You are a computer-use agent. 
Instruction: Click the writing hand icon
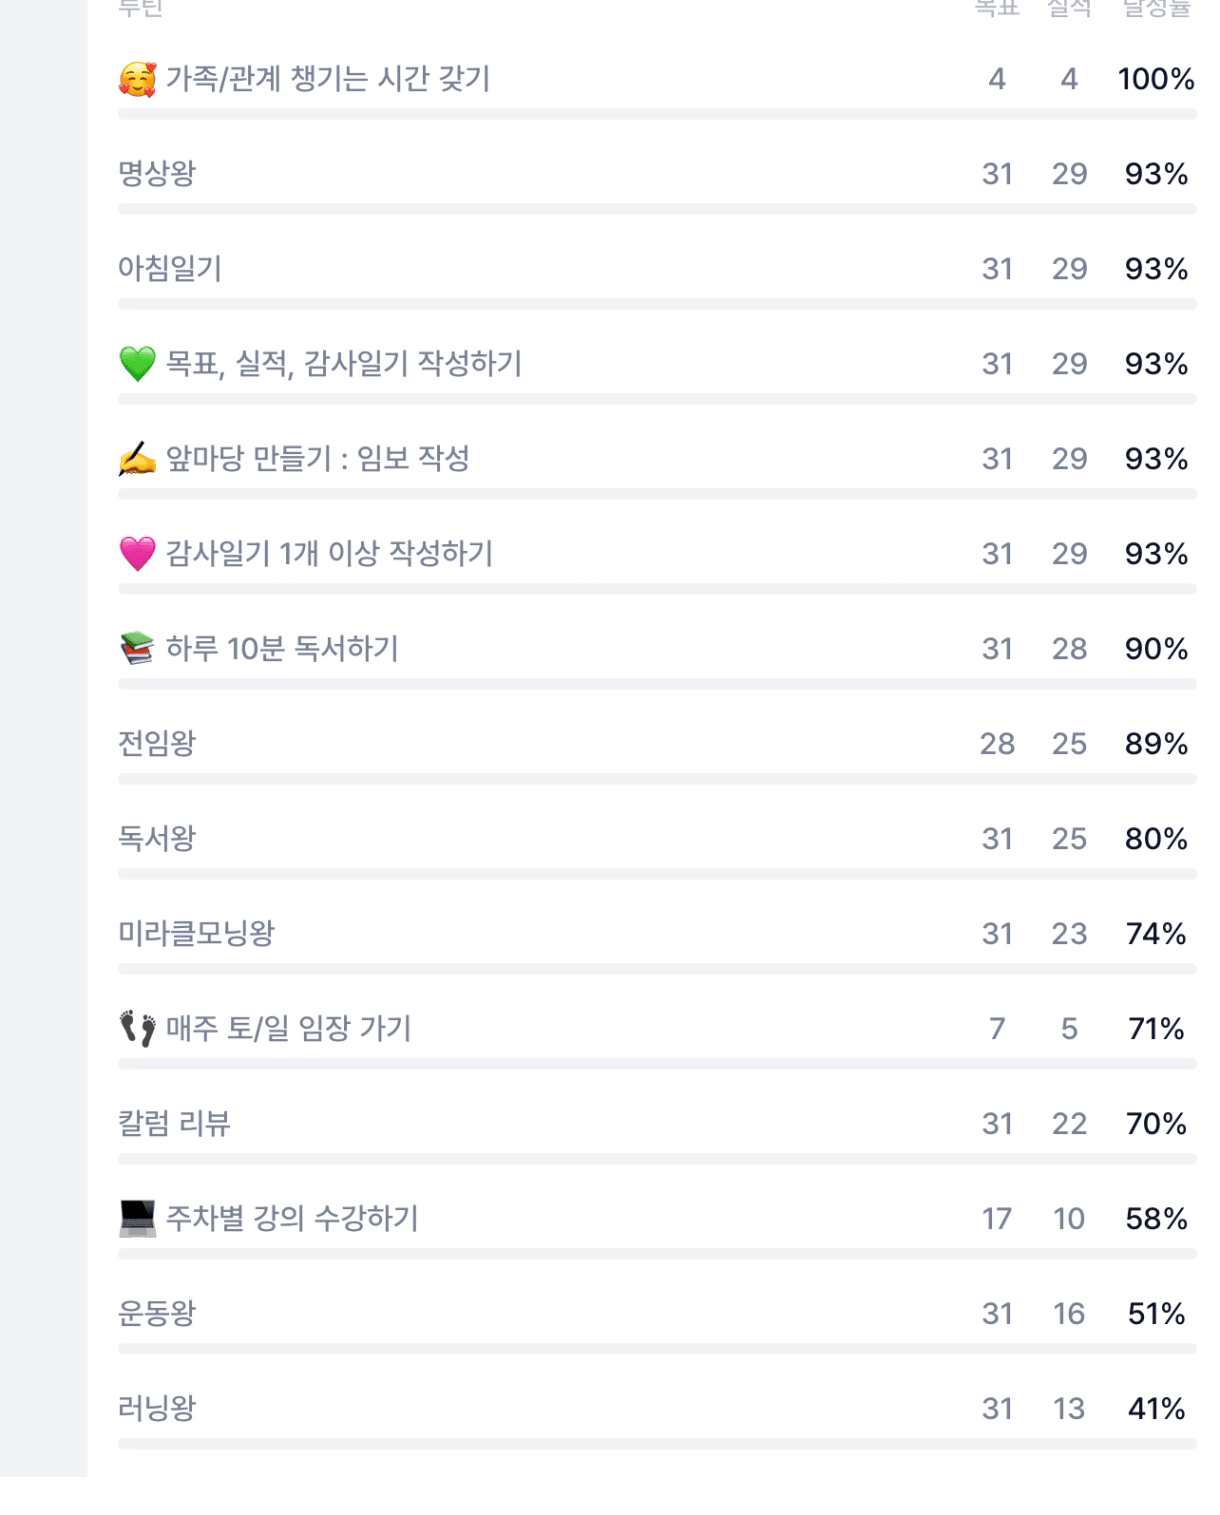137,459
